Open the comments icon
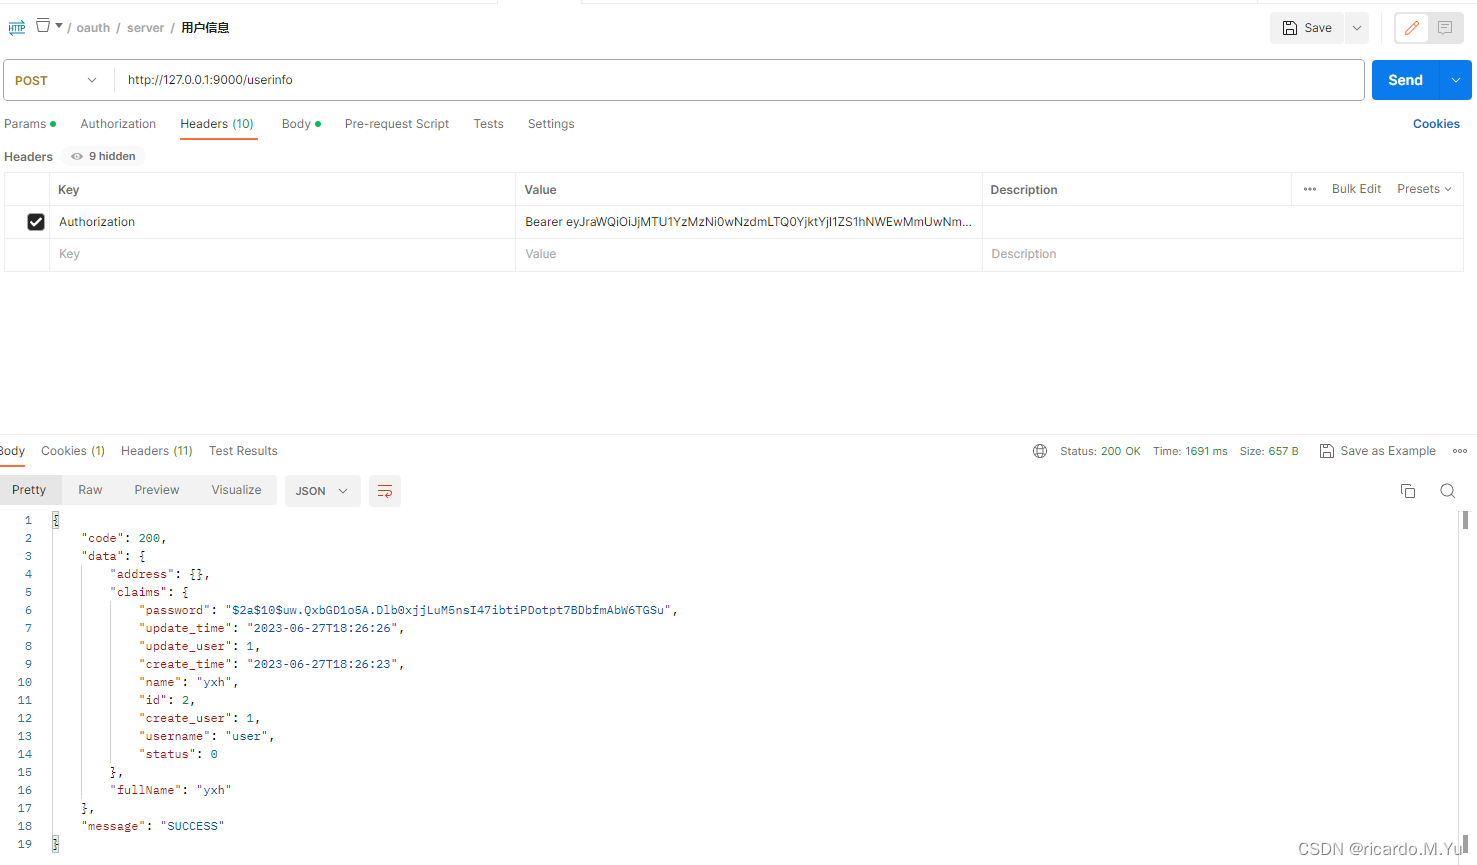1477x865 pixels. point(1445,28)
